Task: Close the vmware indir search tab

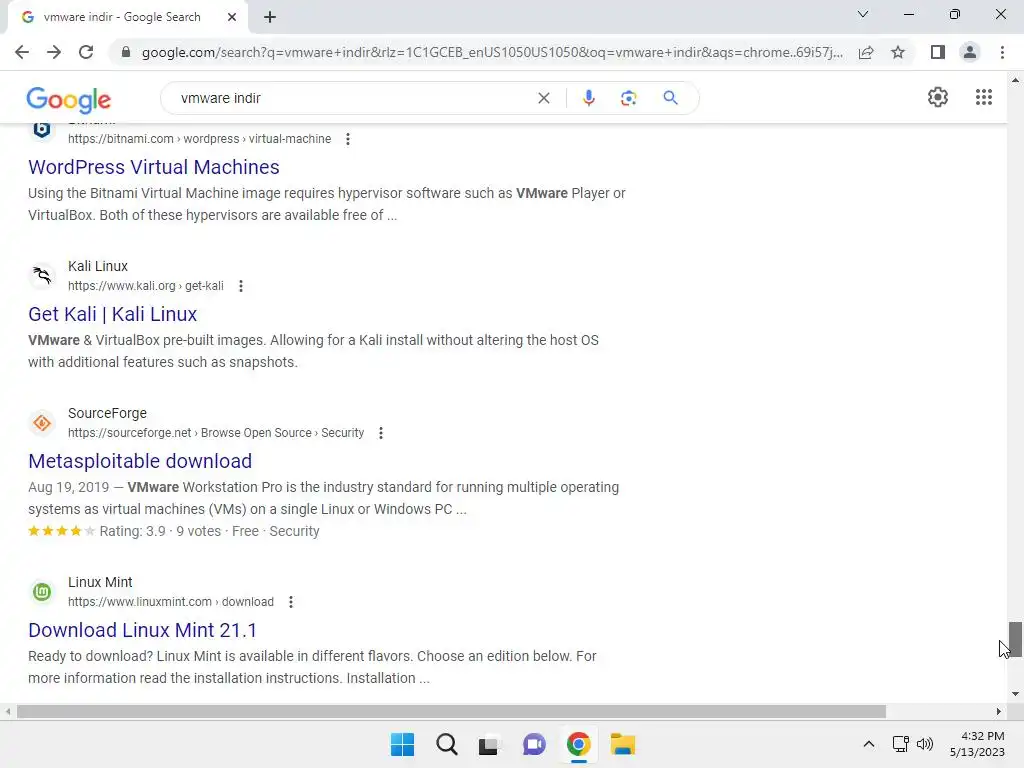Action: point(232,17)
